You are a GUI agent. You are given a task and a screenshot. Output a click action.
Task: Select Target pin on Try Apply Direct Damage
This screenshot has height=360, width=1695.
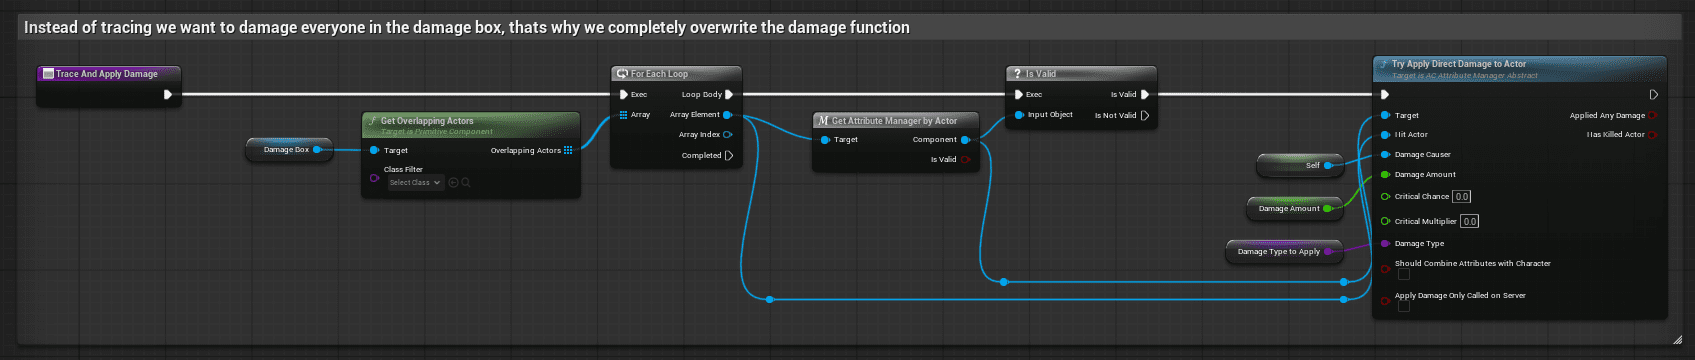(1385, 115)
